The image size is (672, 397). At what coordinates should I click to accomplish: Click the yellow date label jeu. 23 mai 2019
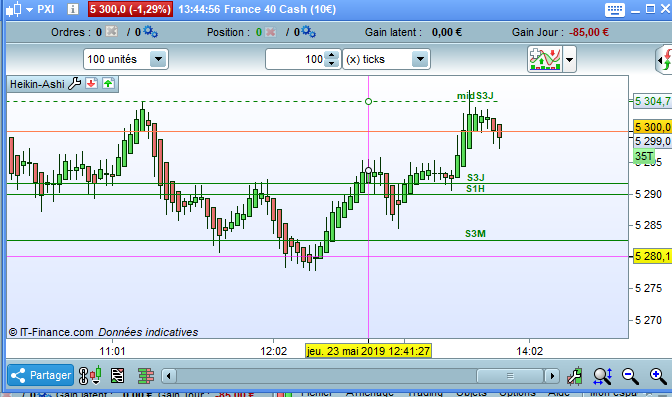368,351
